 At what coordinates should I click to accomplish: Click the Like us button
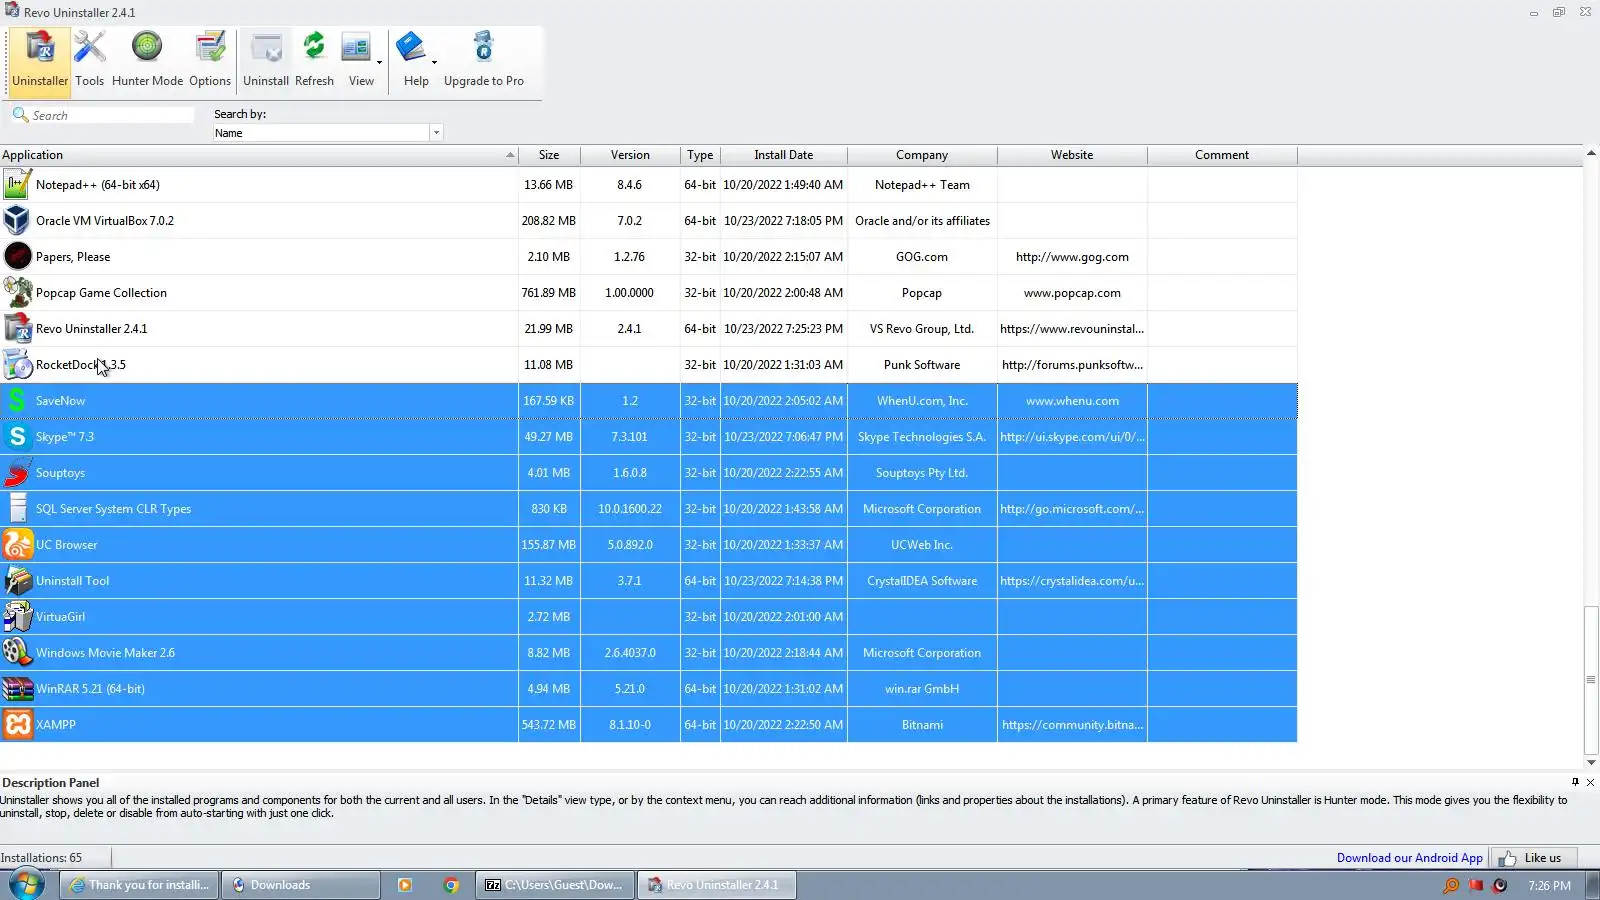tap(1533, 858)
